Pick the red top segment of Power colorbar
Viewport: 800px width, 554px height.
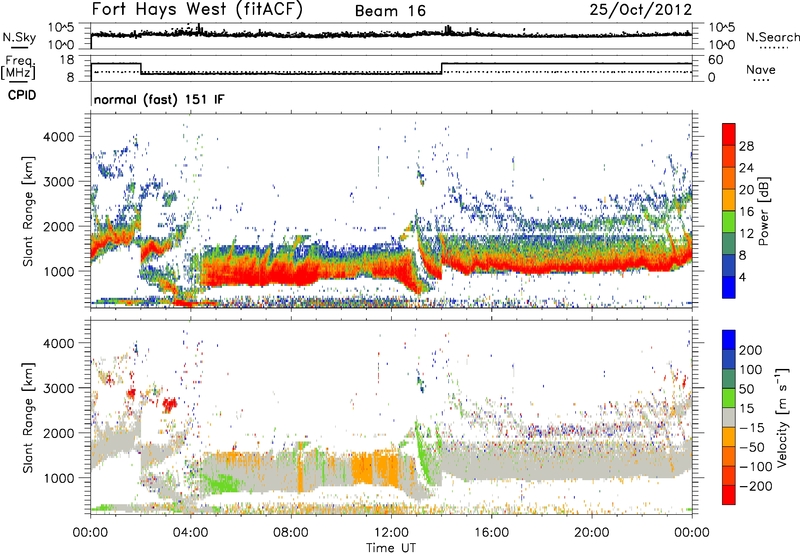[729, 134]
